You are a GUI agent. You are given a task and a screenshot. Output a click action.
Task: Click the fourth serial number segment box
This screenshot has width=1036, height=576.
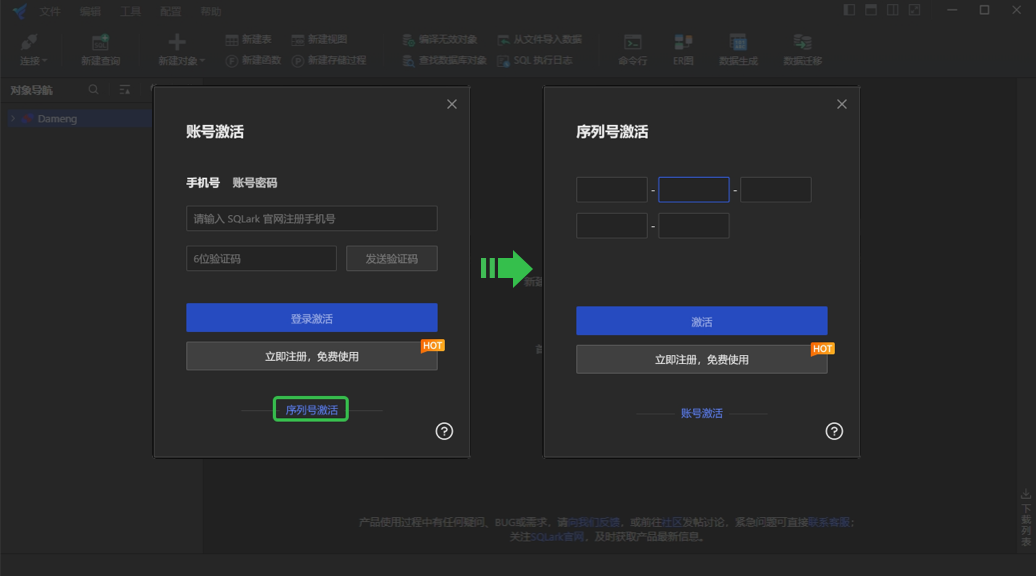[612, 225]
